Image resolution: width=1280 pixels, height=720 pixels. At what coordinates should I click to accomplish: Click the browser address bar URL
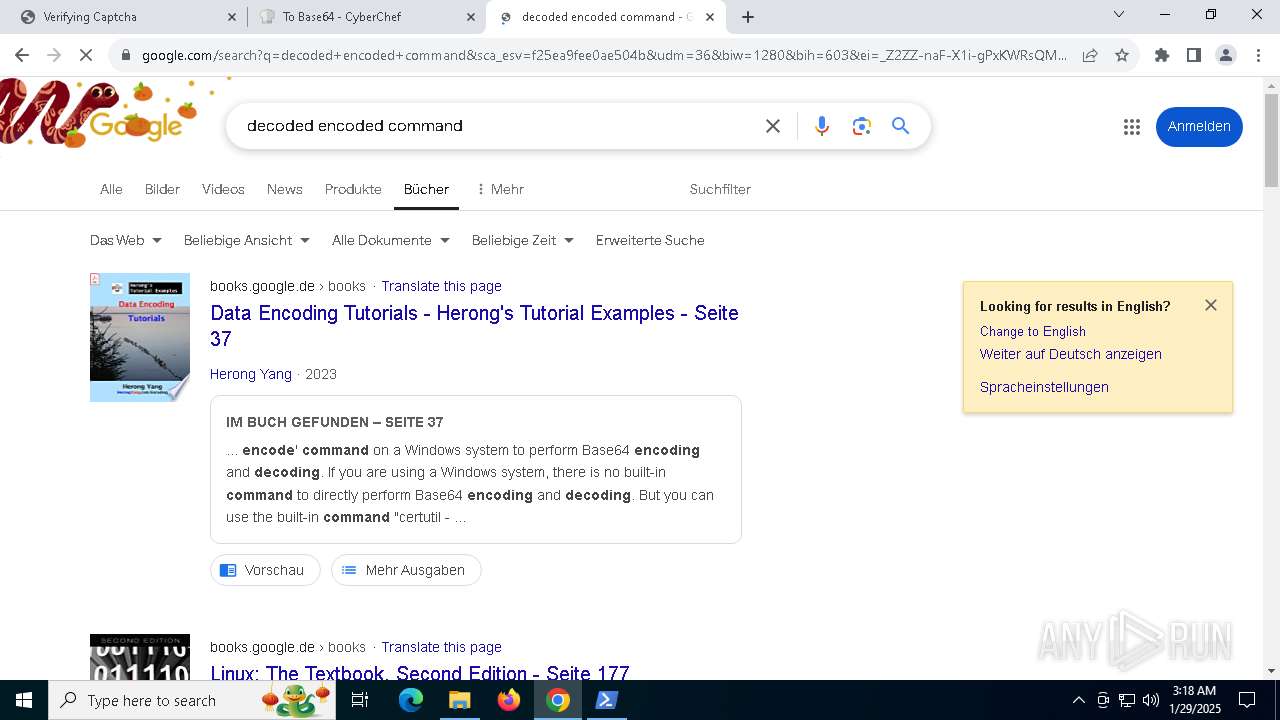click(x=604, y=55)
